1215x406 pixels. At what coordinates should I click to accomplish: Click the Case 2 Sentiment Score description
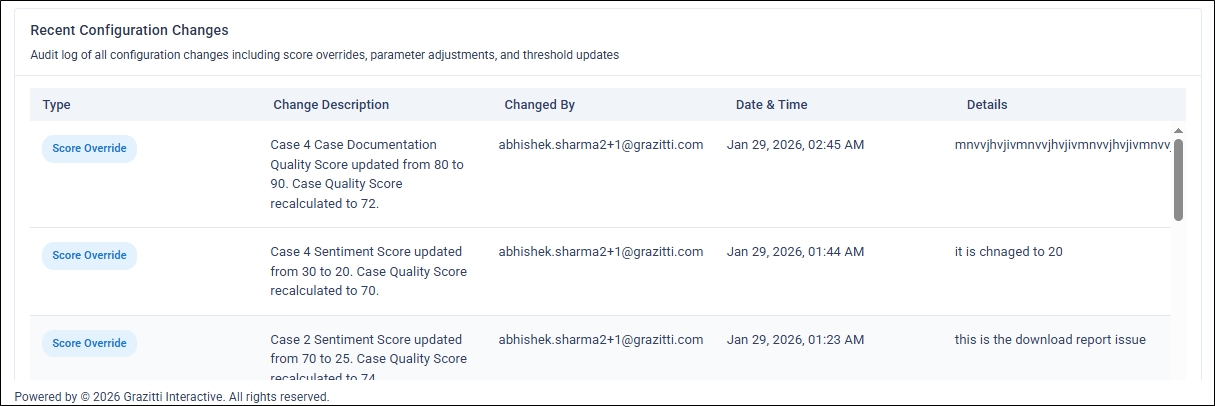point(368,358)
